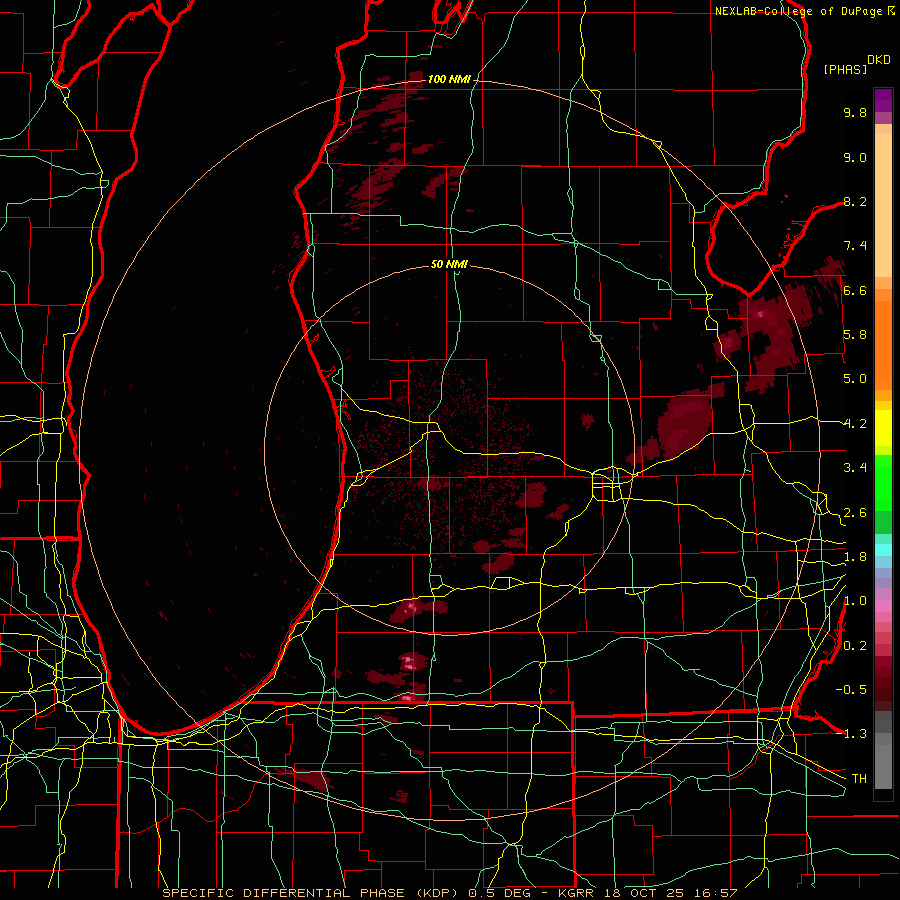Screen dimensions: 900x900
Task: Click the yellow segment of the color bar
Action: [x=883, y=428]
